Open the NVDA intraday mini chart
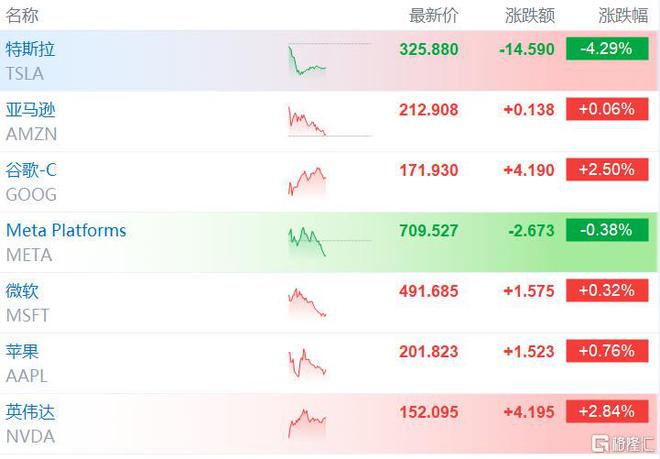 [307, 424]
